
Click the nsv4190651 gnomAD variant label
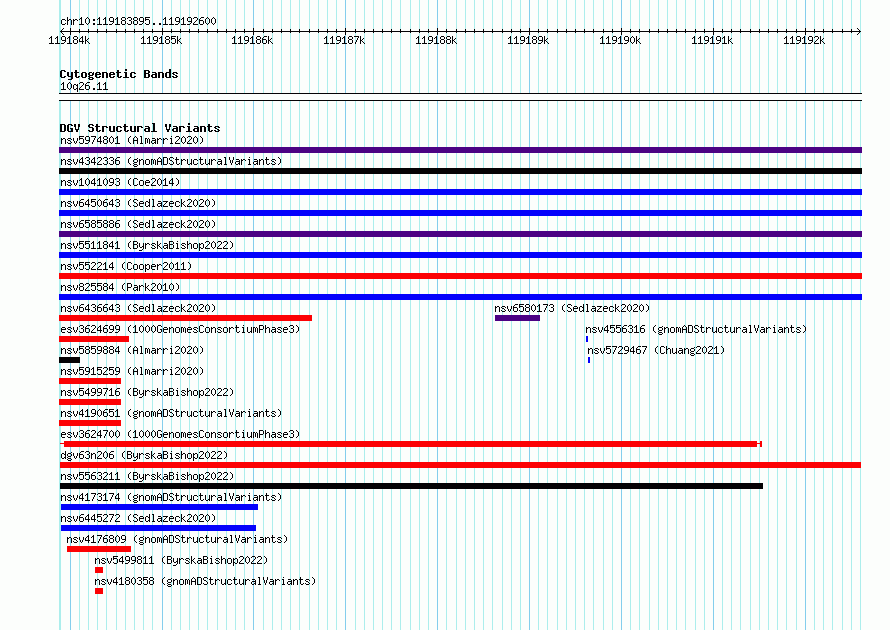[171, 413]
